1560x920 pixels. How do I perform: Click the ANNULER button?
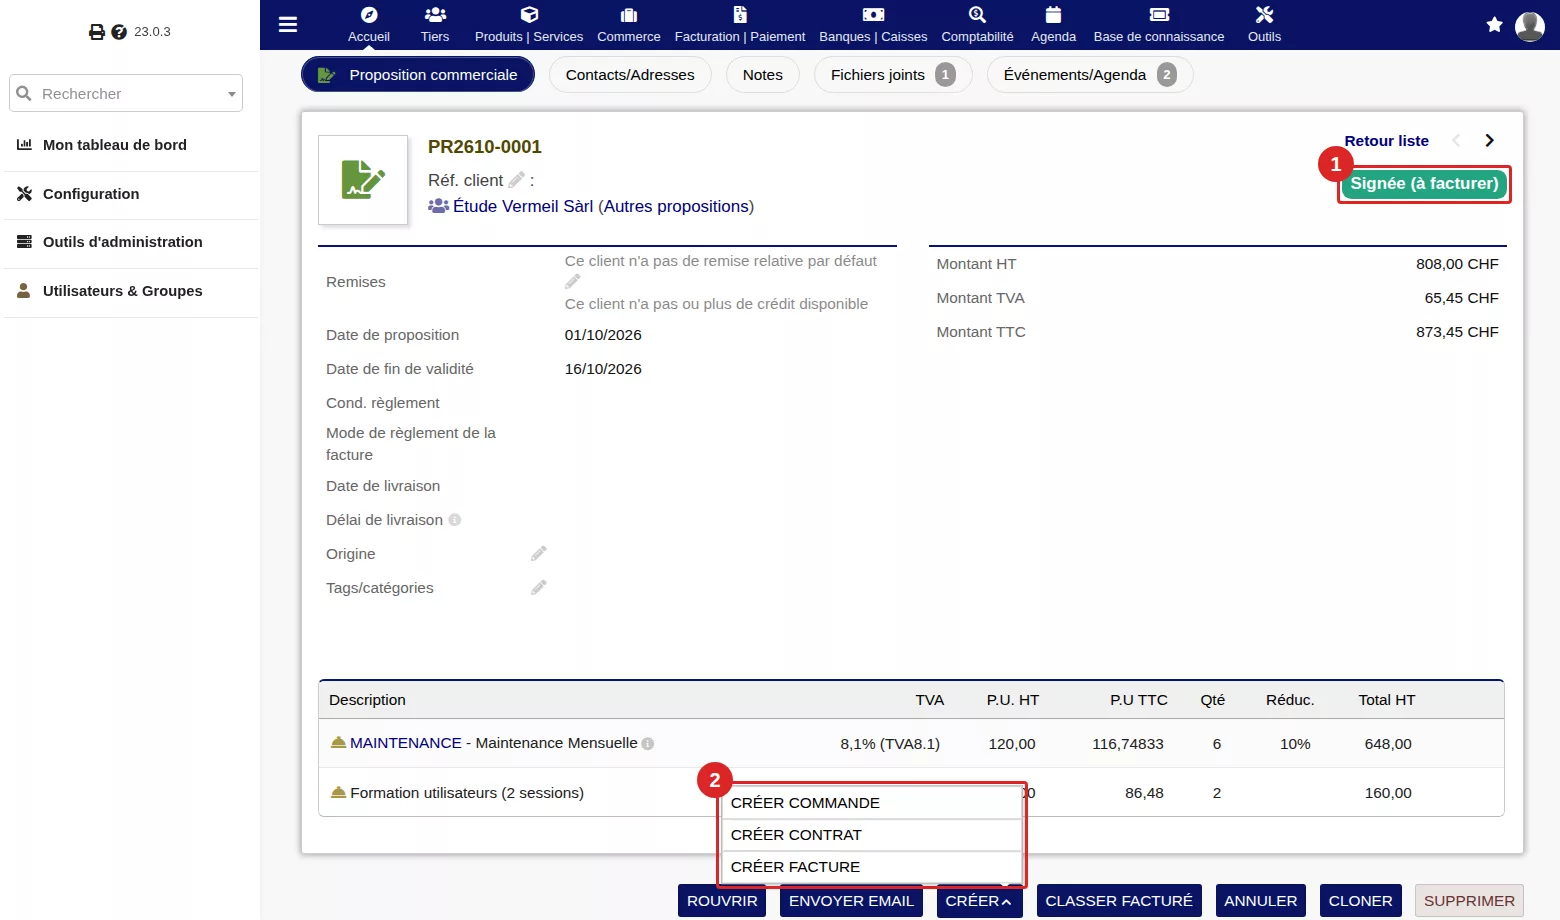point(1261,901)
